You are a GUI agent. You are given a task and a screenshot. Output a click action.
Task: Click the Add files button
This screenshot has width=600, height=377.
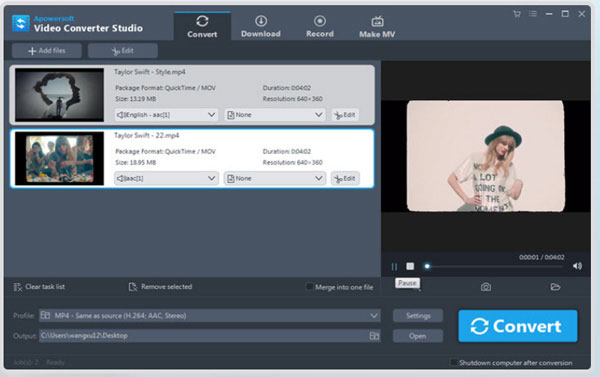click(47, 51)
